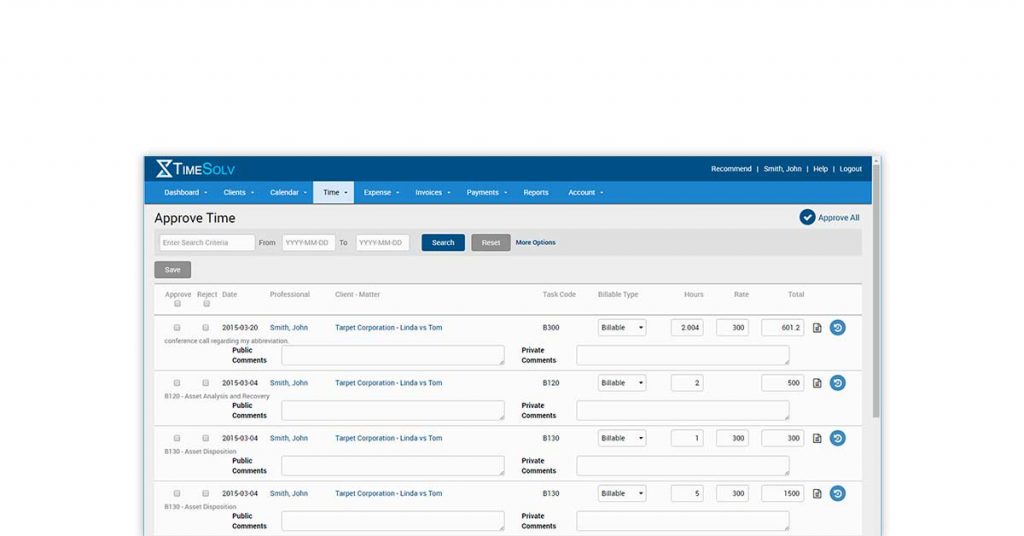Screen dimensions: 1024x536
Task: Click the More Options link
Action: click(535, 242)
